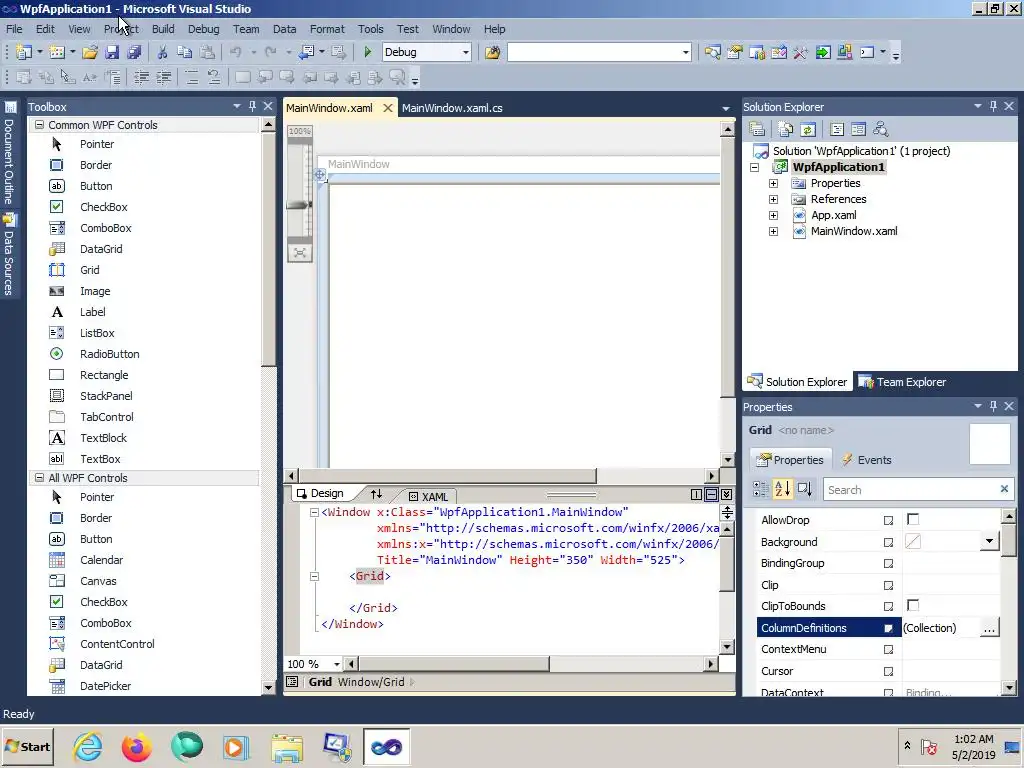Pick the Label control in Toolbox
Viewport: 1024px width, 768px height.
92,312
